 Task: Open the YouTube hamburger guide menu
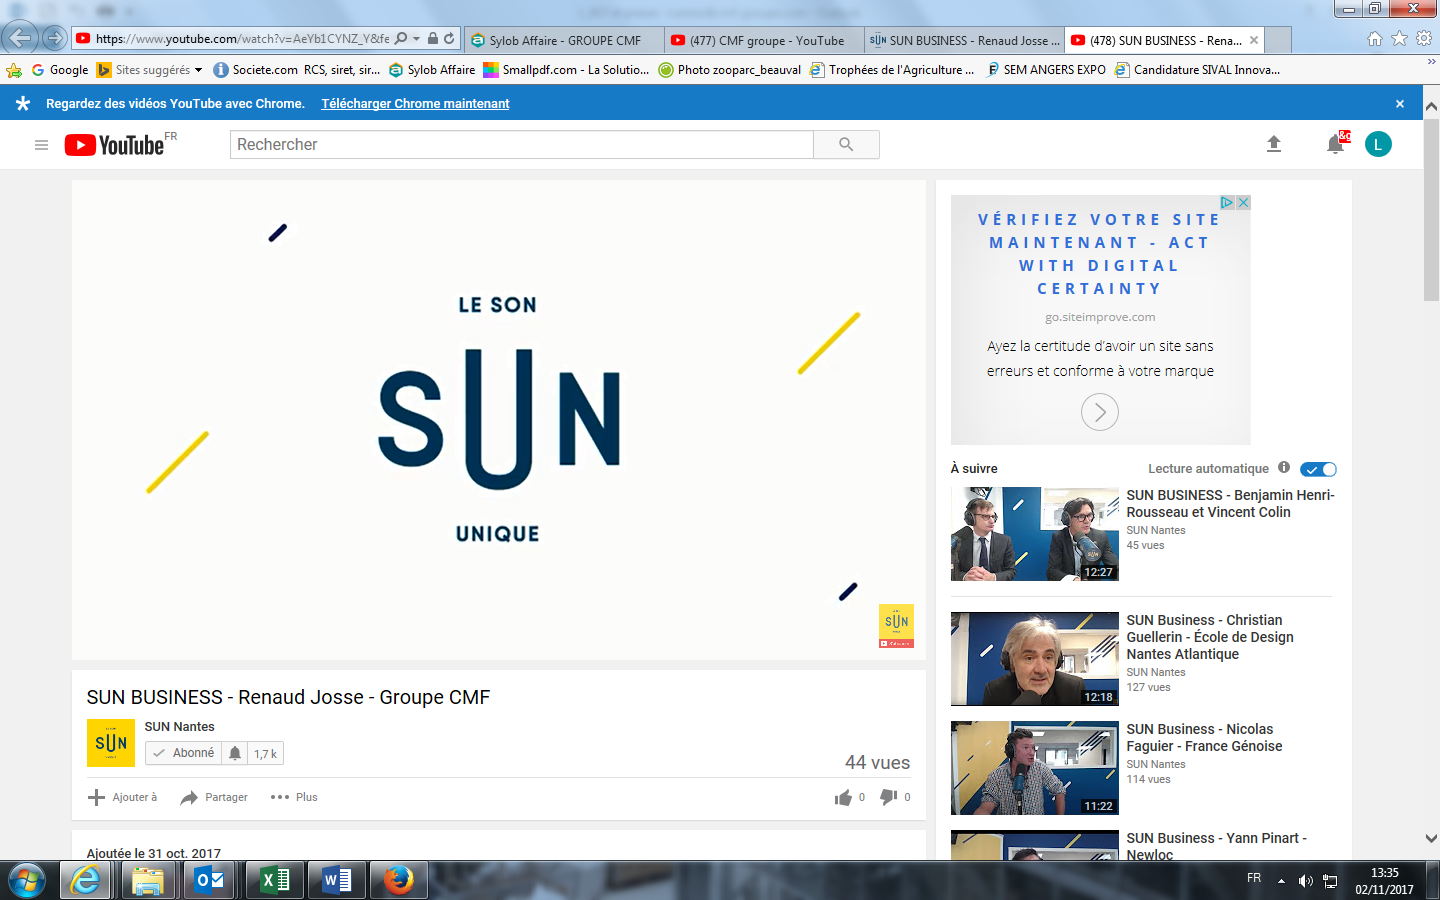(41, 145)
